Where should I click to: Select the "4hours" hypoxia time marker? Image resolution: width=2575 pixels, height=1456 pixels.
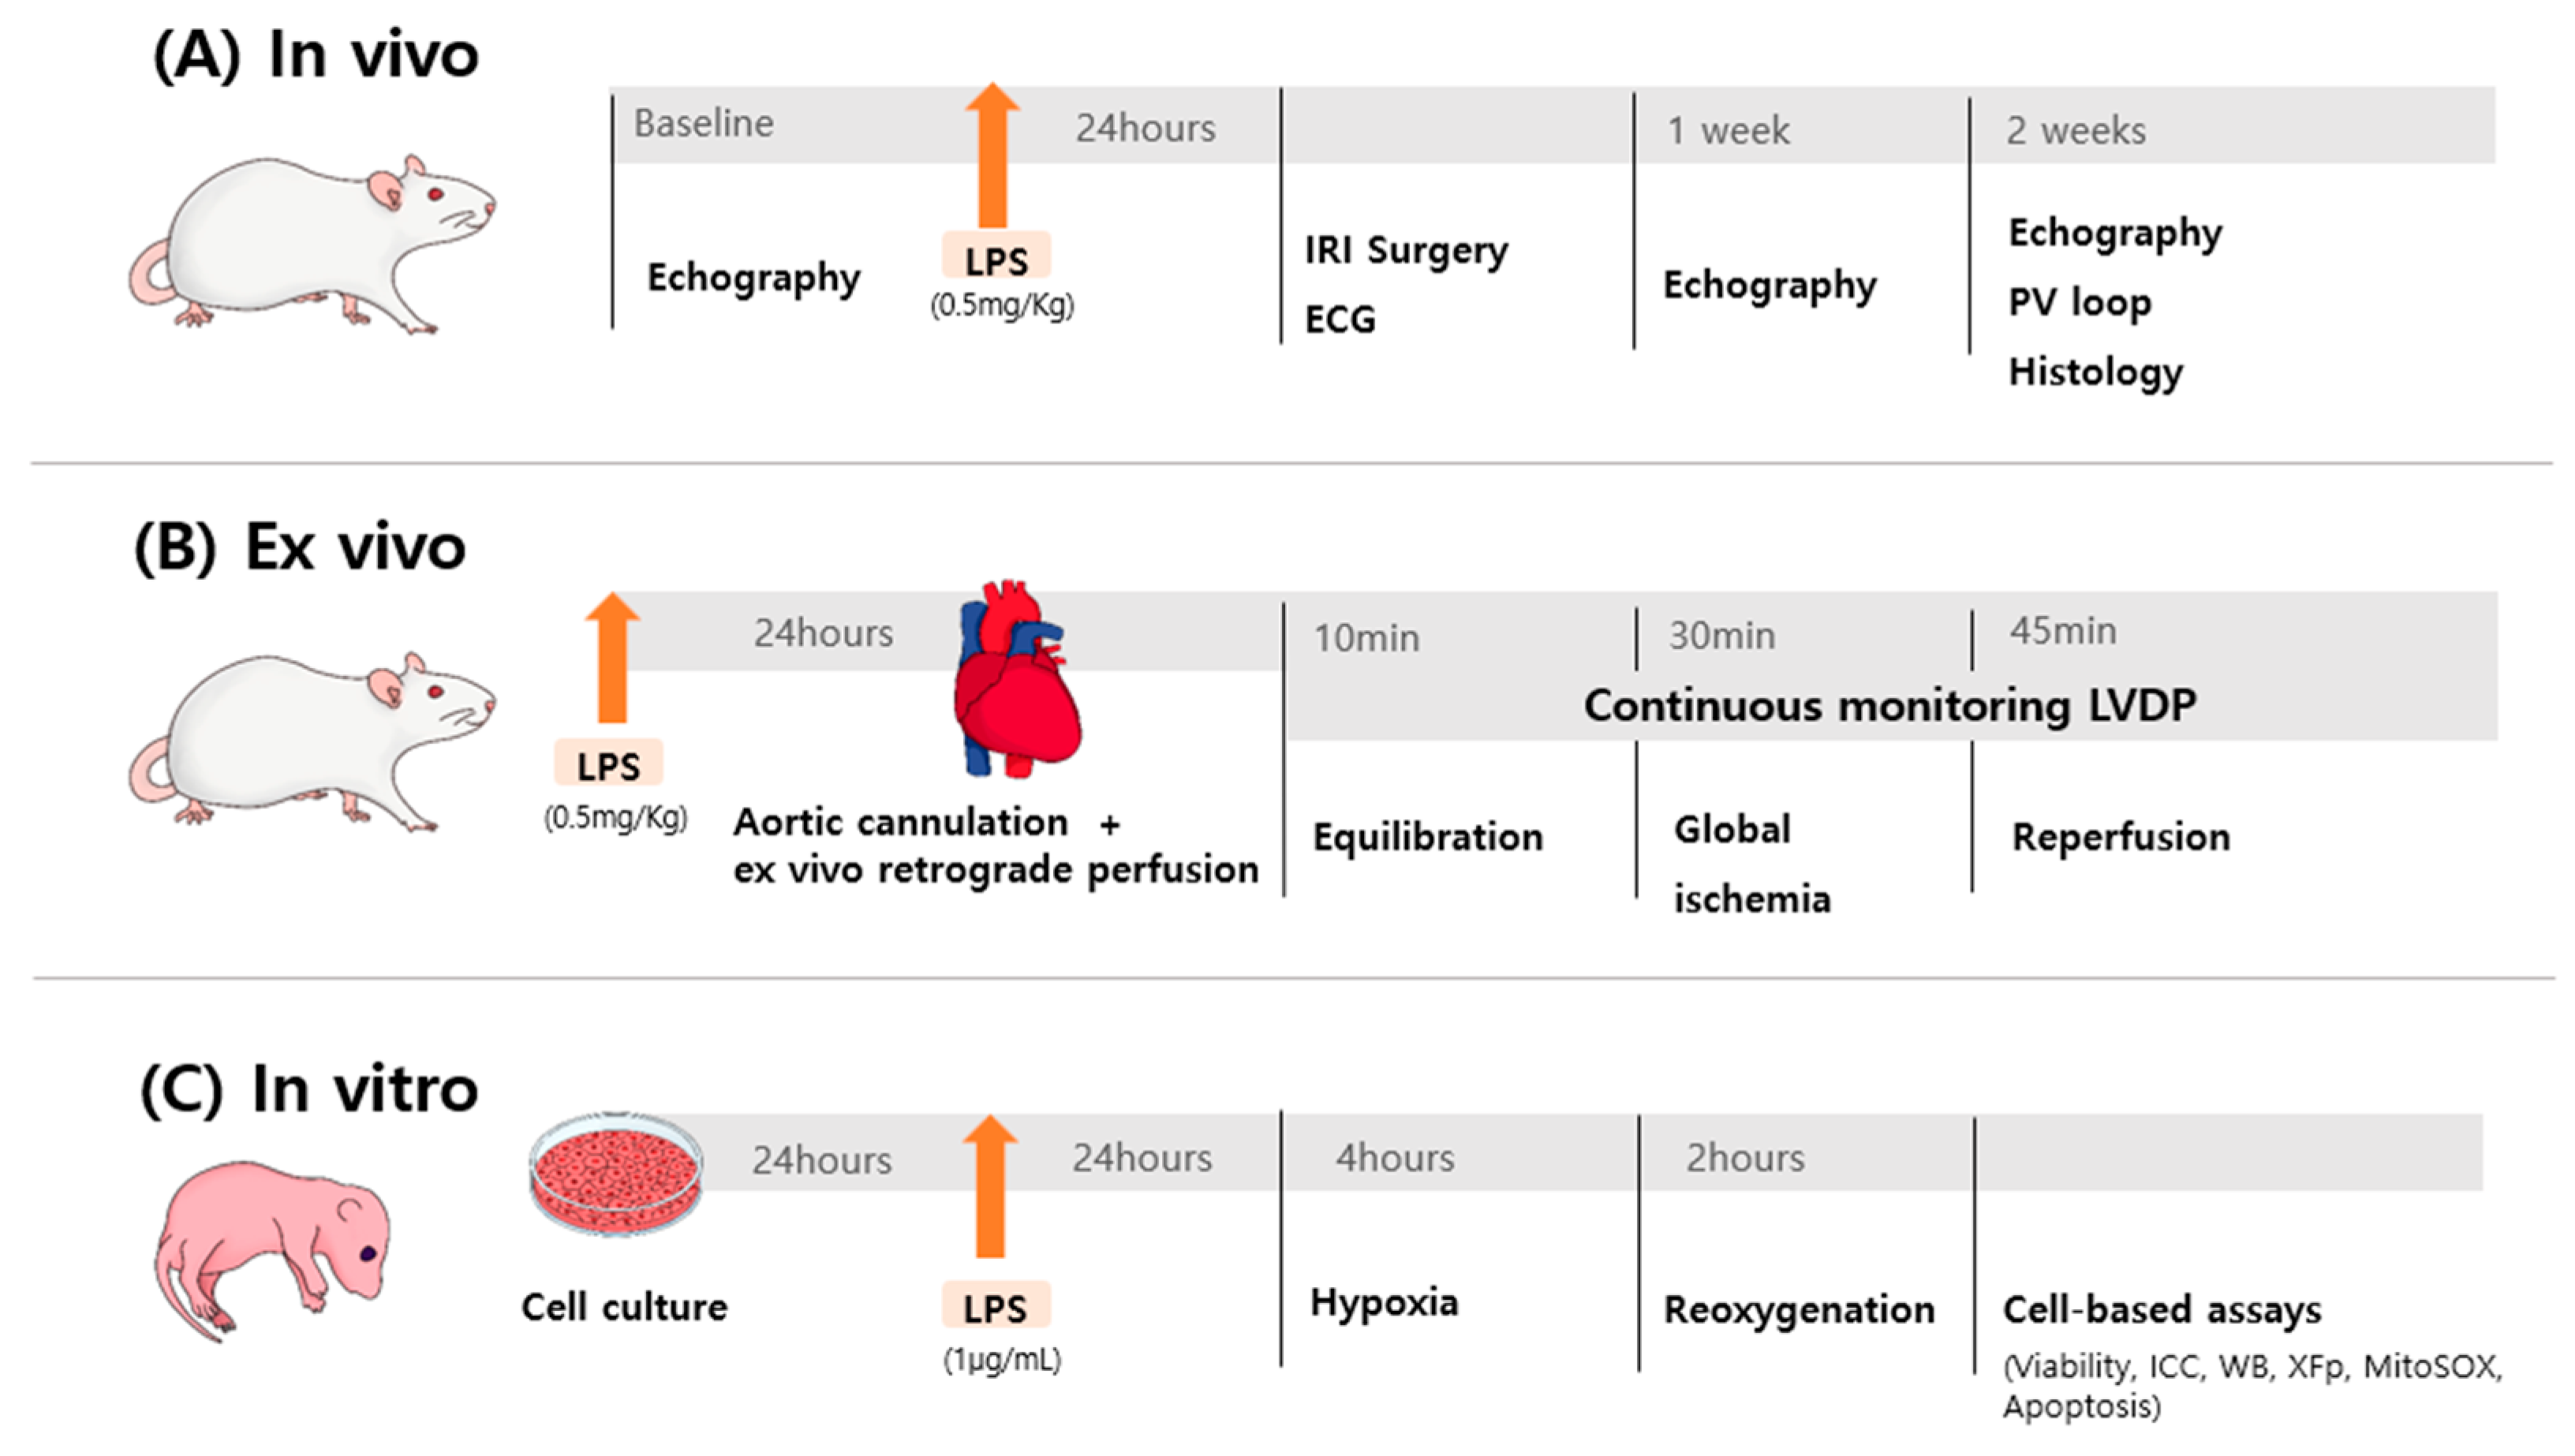pos(1394,1158)
